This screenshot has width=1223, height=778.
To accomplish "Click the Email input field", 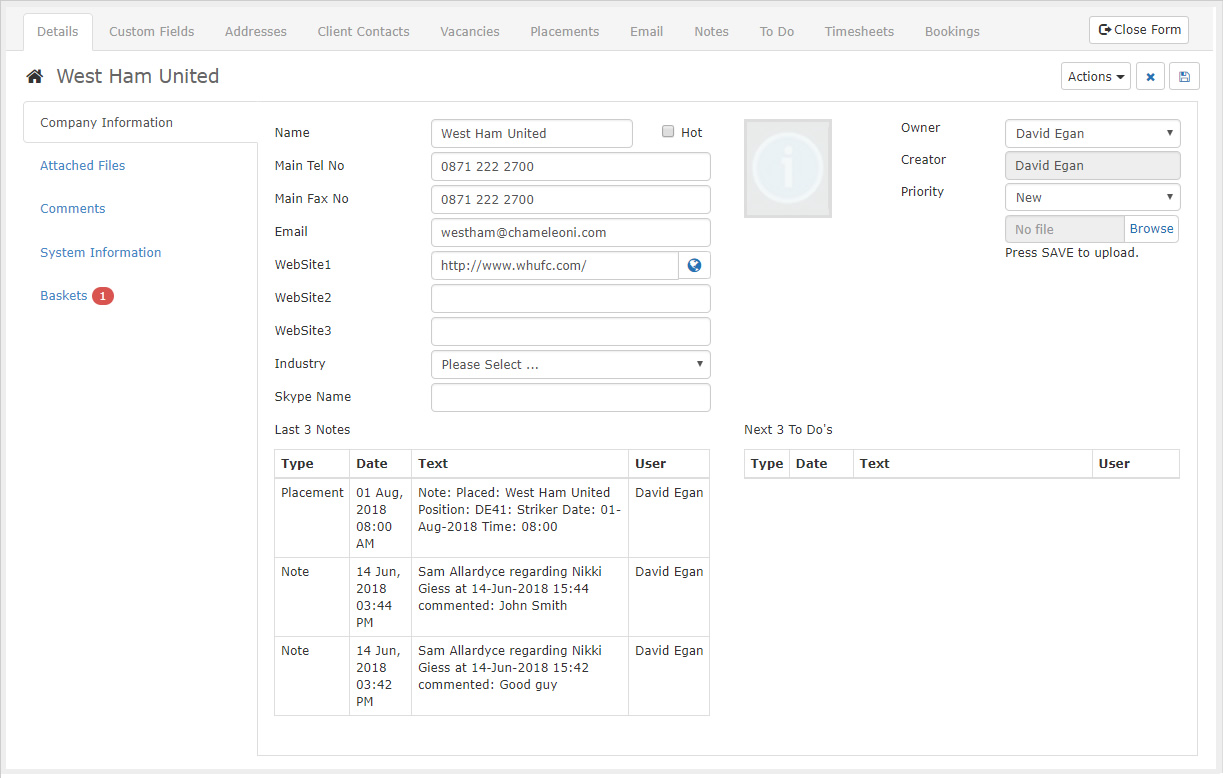I will [571, 233].
